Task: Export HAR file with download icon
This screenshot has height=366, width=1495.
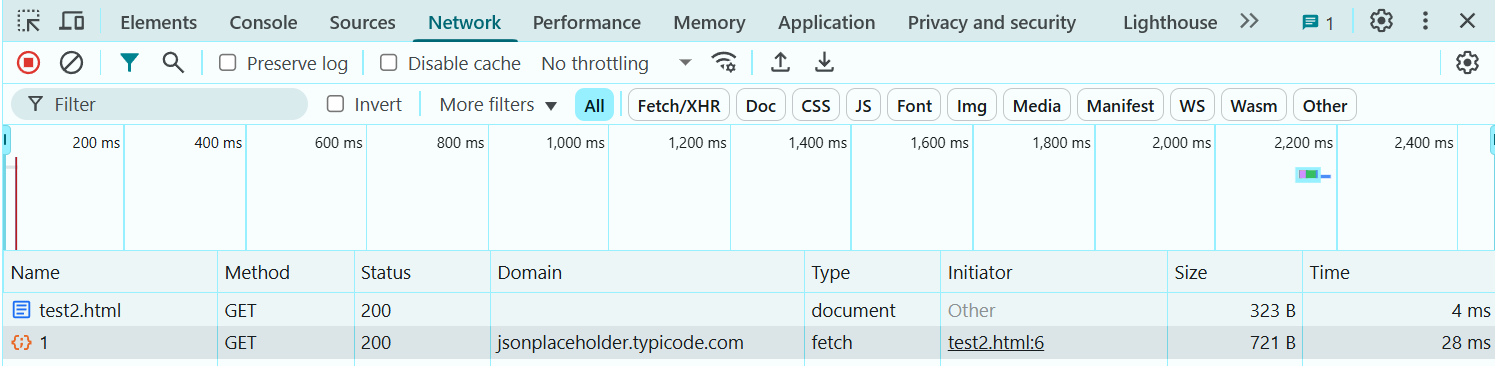Action: tap(824, 63)
